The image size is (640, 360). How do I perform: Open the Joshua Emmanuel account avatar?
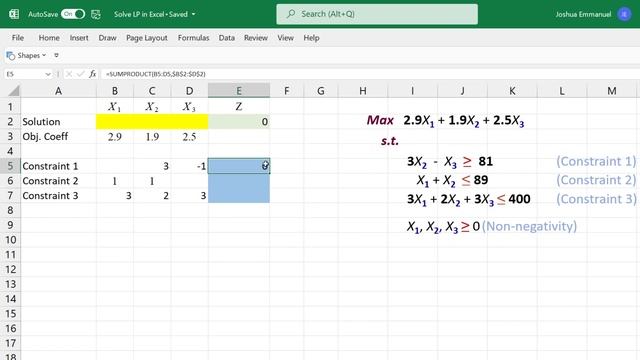coord(624,14)
